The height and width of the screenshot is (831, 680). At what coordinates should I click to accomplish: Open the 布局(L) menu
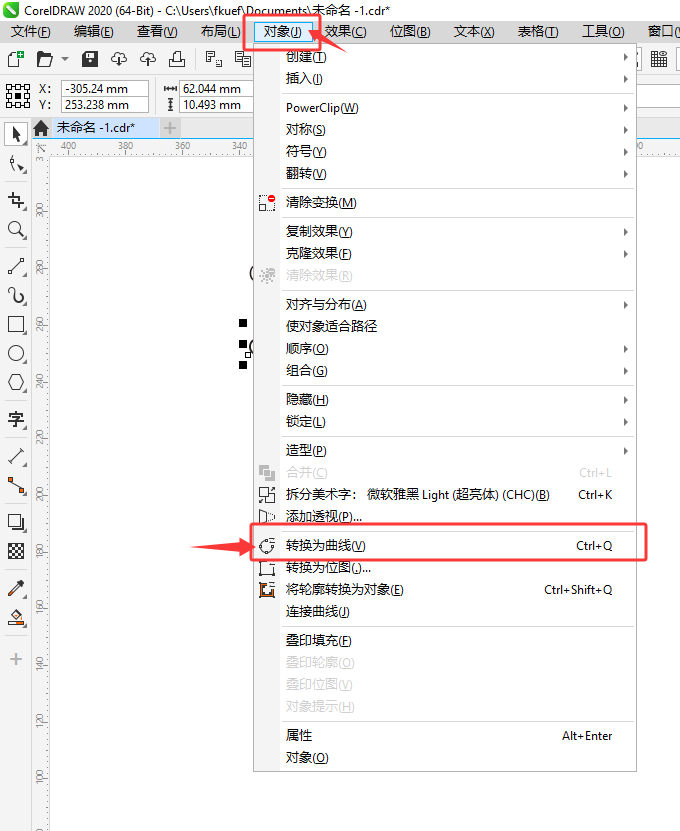point(220,32)
